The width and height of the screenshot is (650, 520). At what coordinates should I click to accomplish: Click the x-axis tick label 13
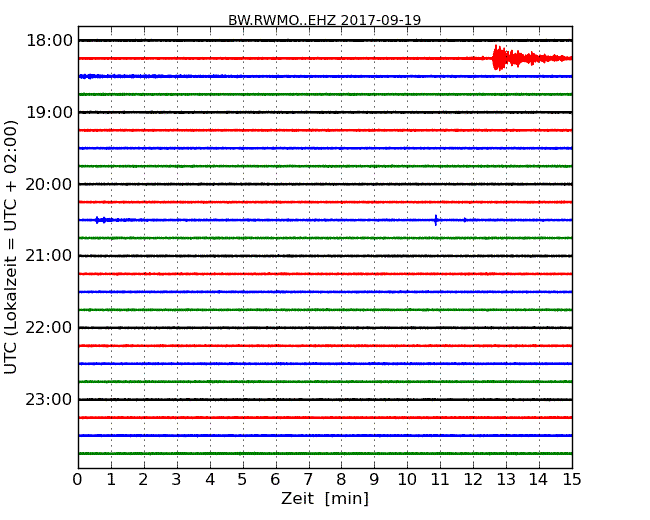pyautogui.click(x=506, y=479)
